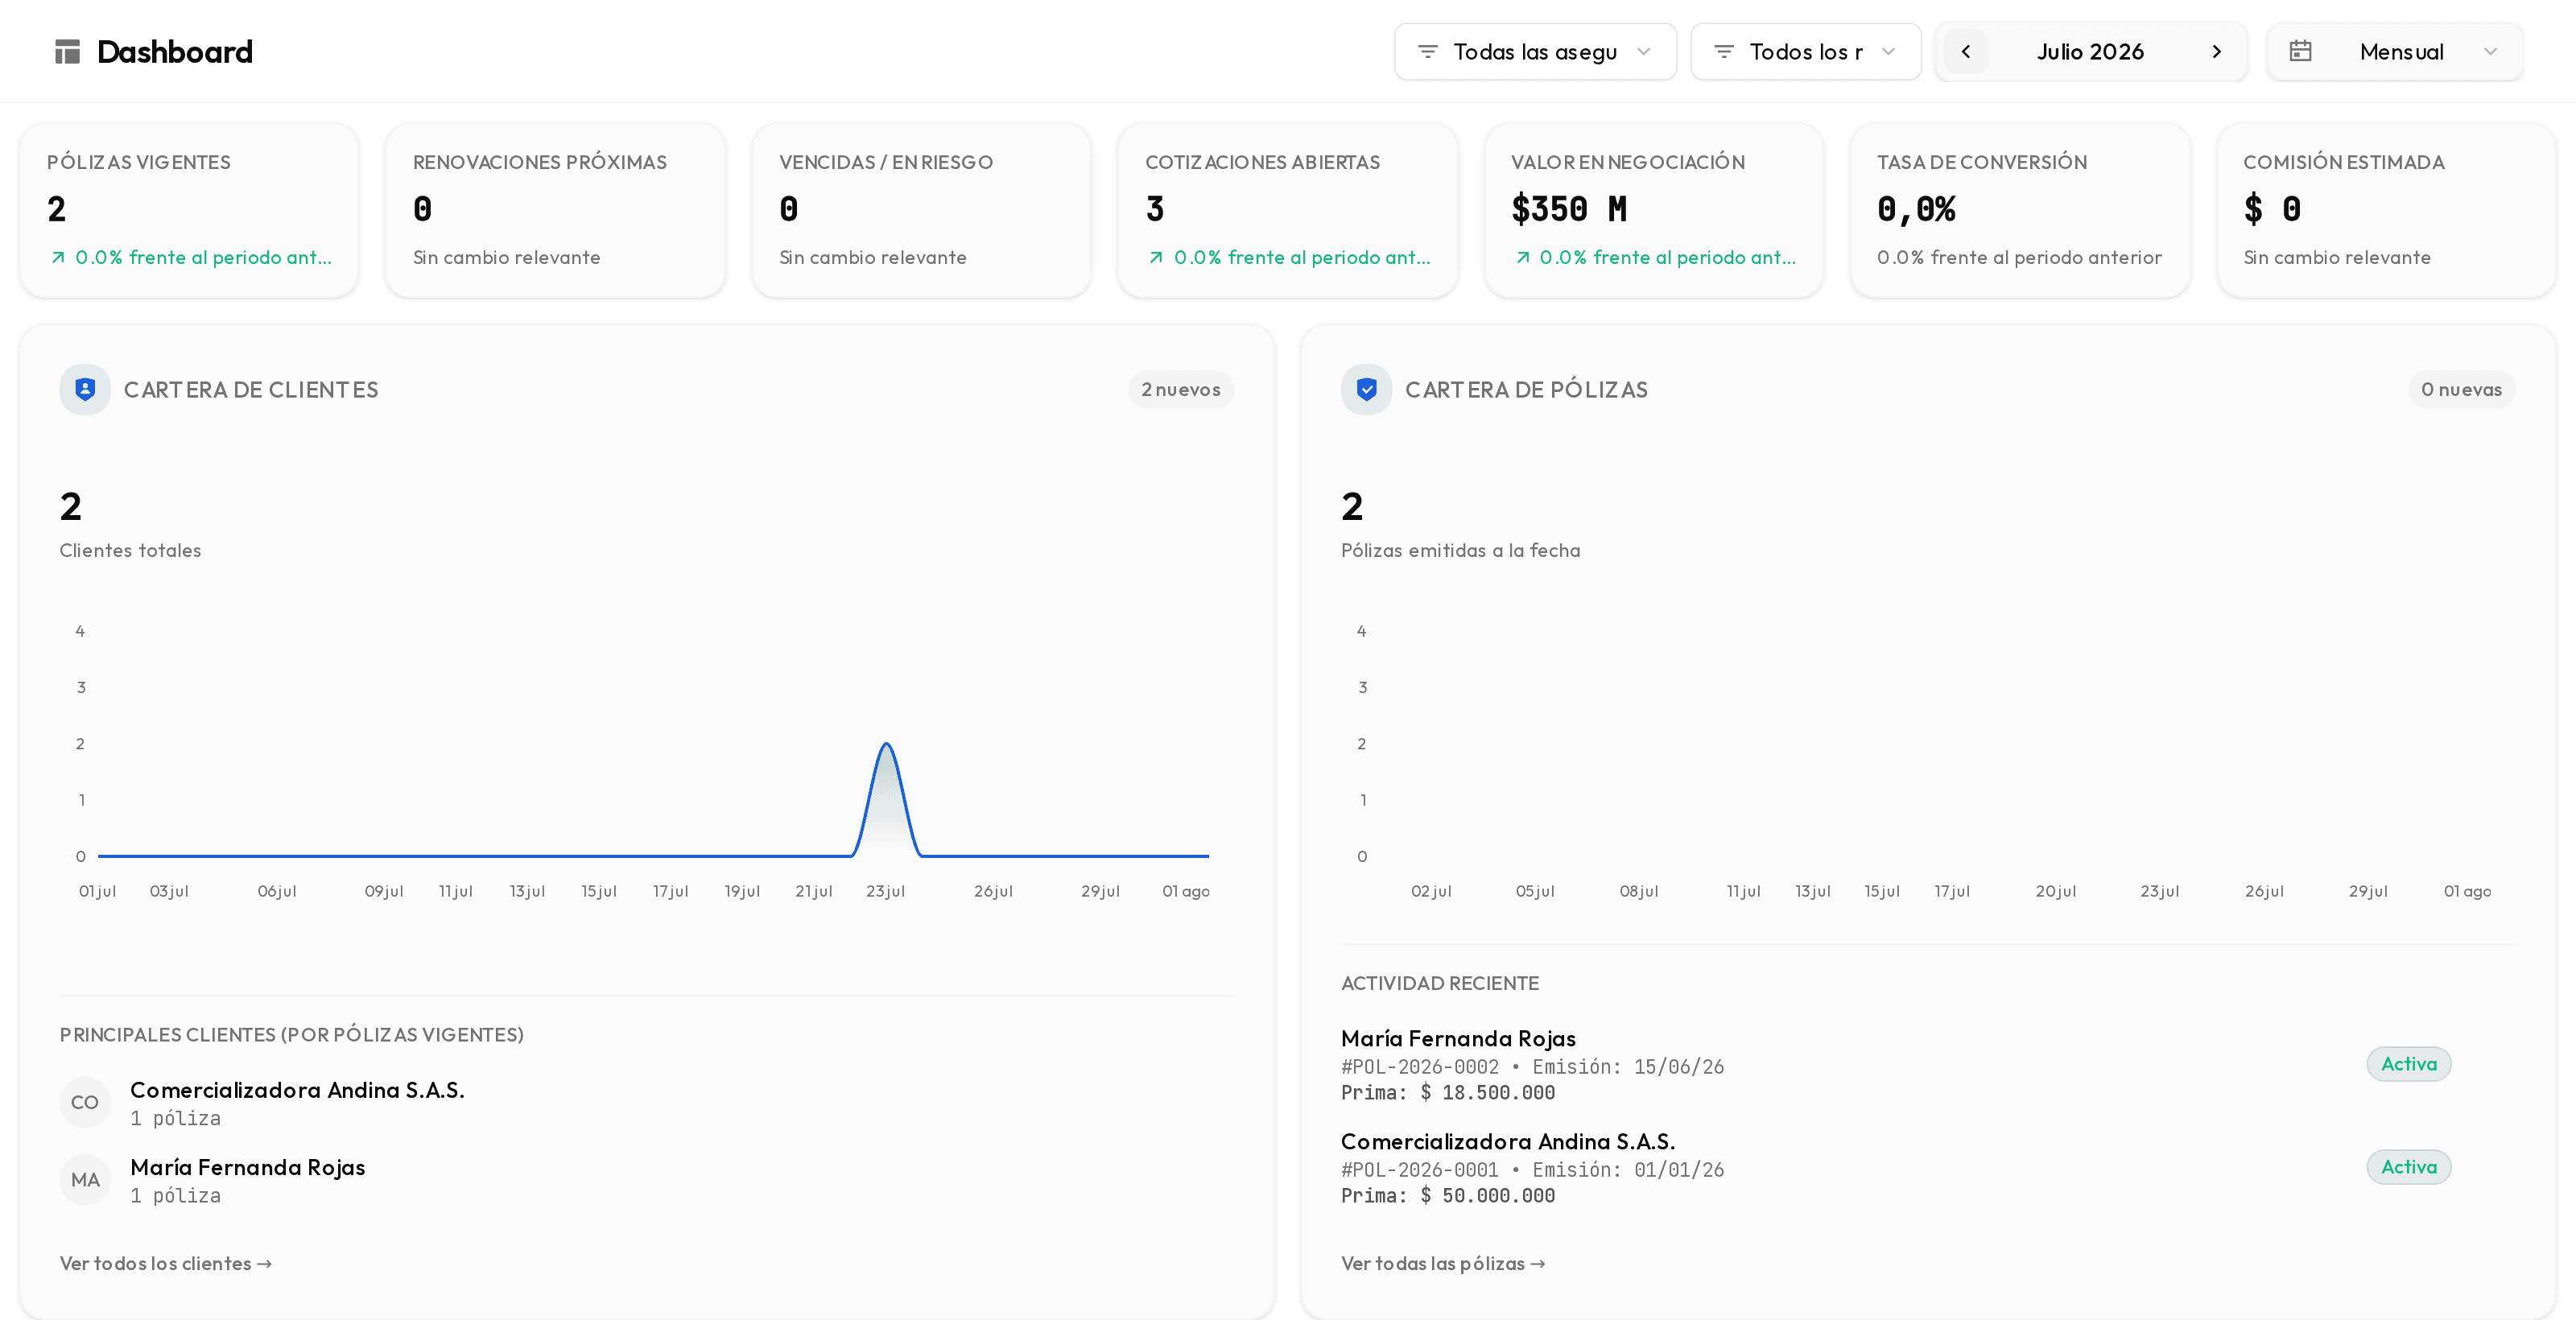This screenshot has height=1320, width=2576.
Task: Click the Dashboard title text
Action: [x=175, y=52]
